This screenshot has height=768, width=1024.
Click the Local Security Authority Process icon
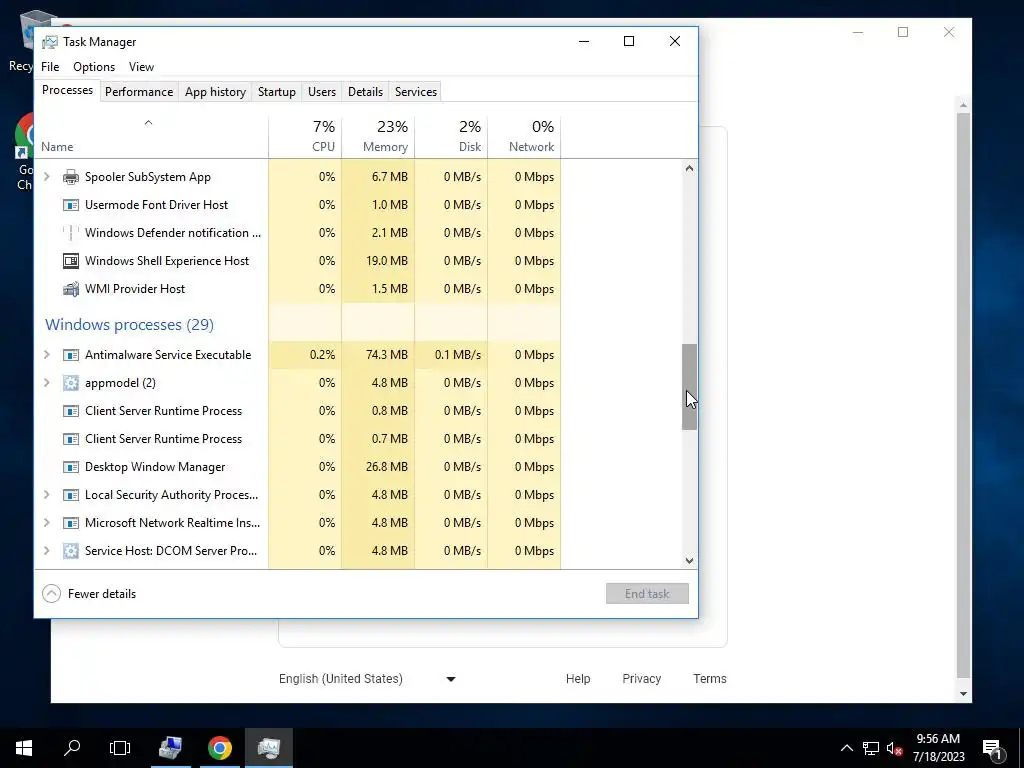click(71, 495)
